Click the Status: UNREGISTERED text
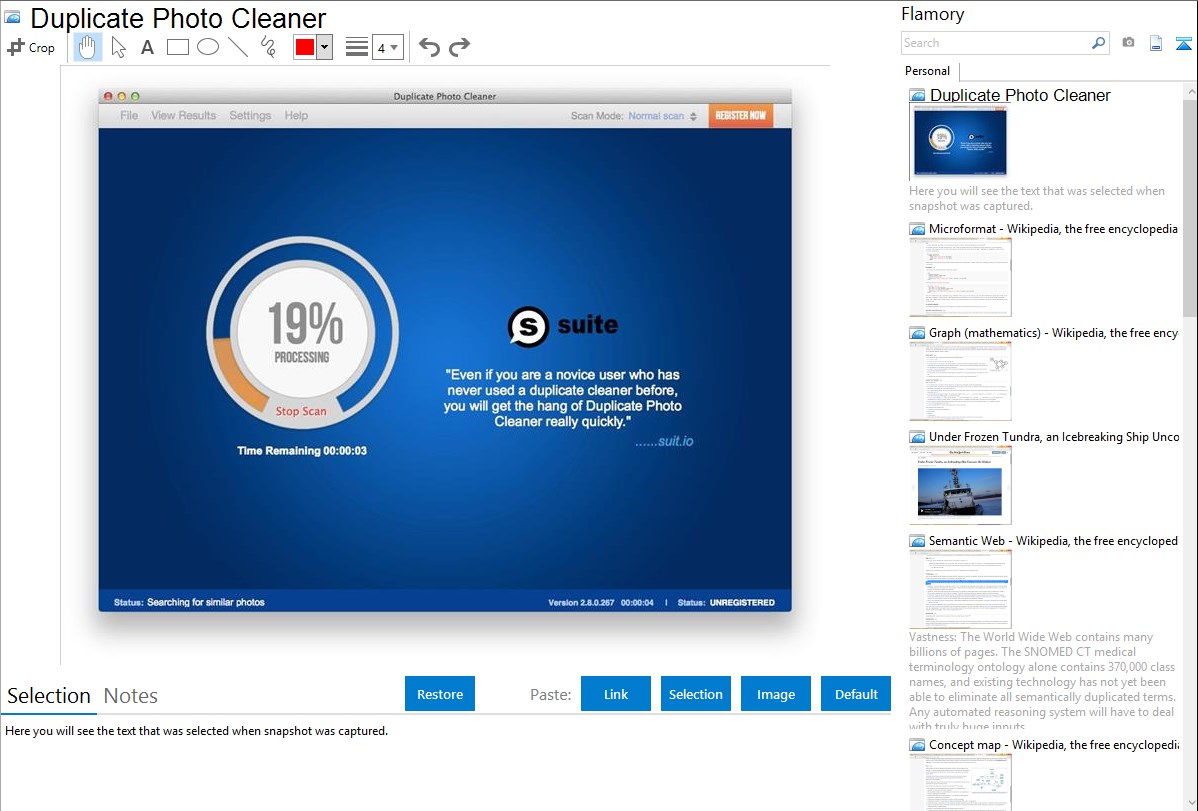 (726, 602)
